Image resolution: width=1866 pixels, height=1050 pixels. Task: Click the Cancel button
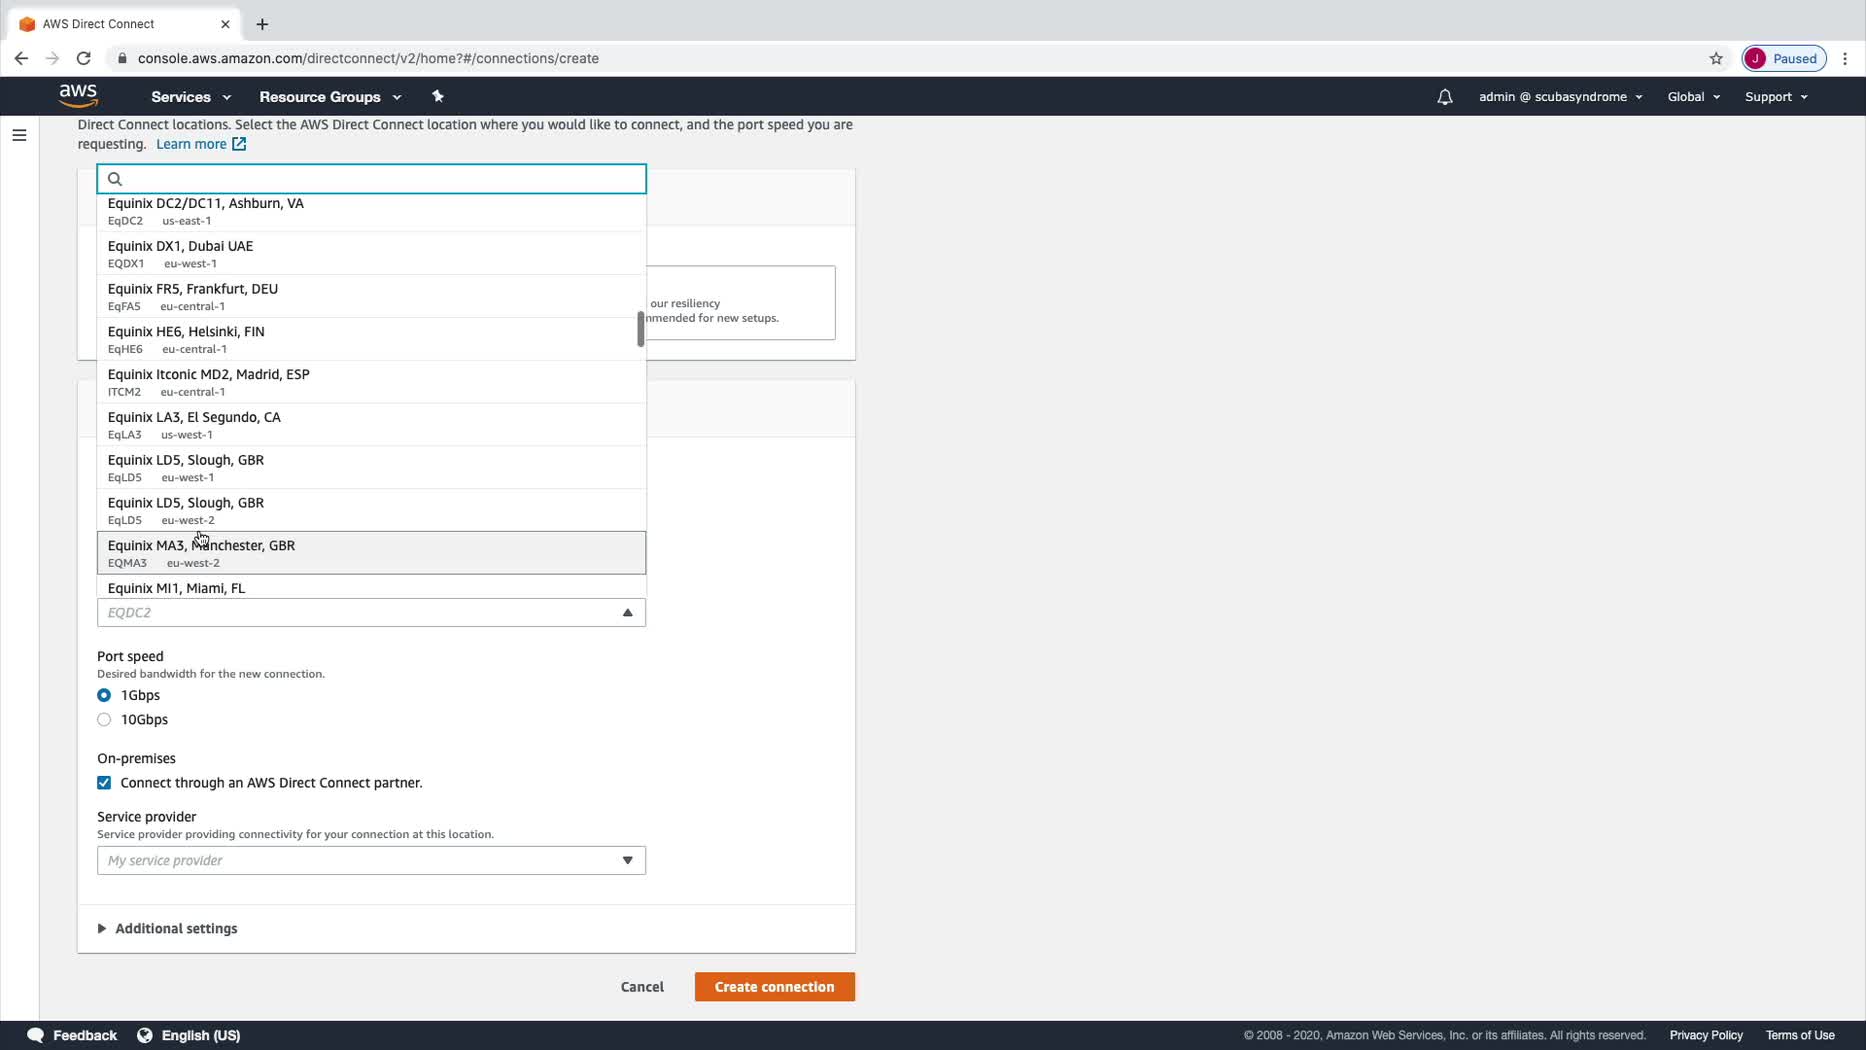point(642,987)
